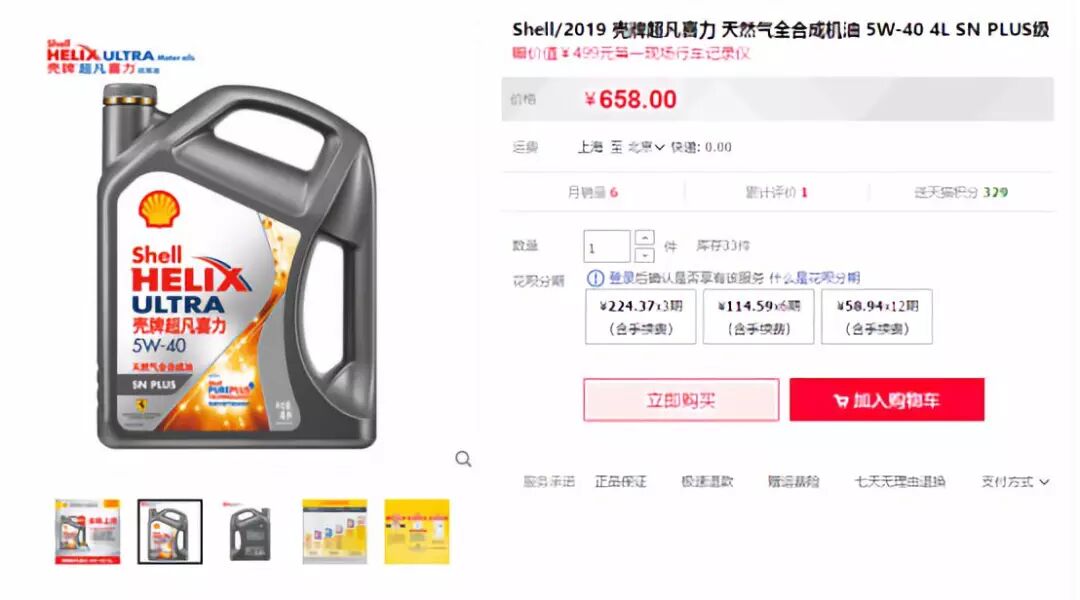Viewport: 1080px width, 600px height.
Task: Select the last yellow thumbnail image
Action: 417,532
